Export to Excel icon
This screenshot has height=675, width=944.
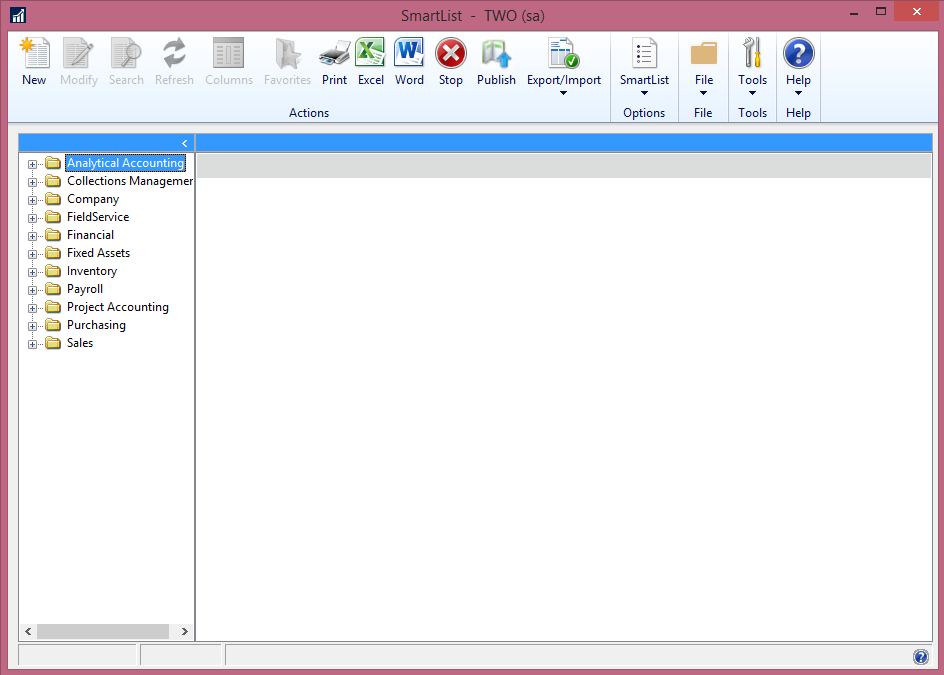[x=370, y=52]
